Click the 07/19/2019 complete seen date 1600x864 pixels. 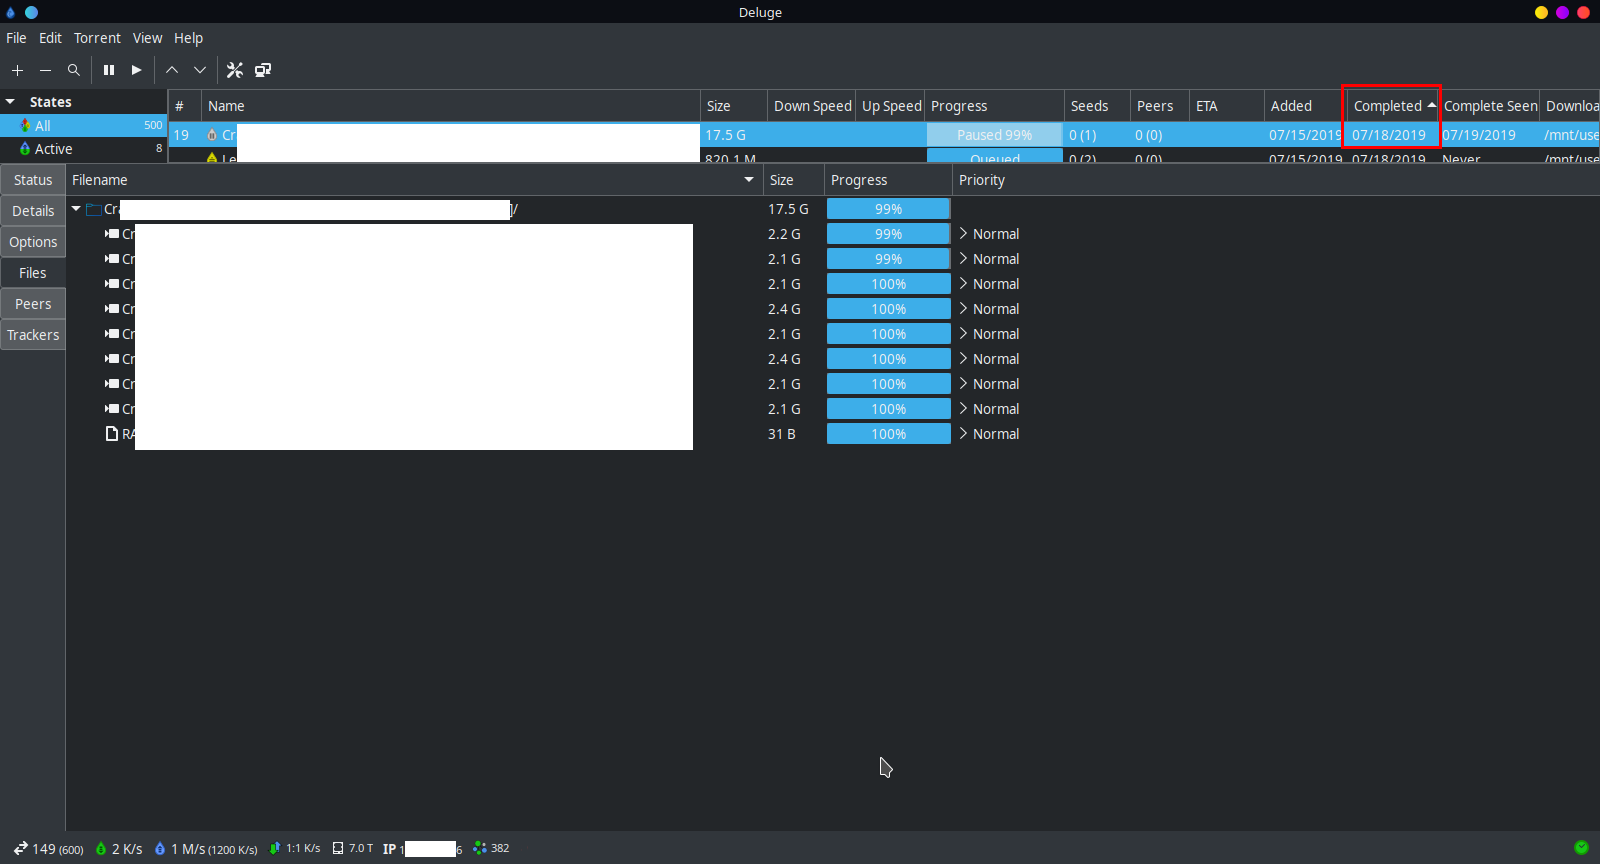(x=1479, y=135)
